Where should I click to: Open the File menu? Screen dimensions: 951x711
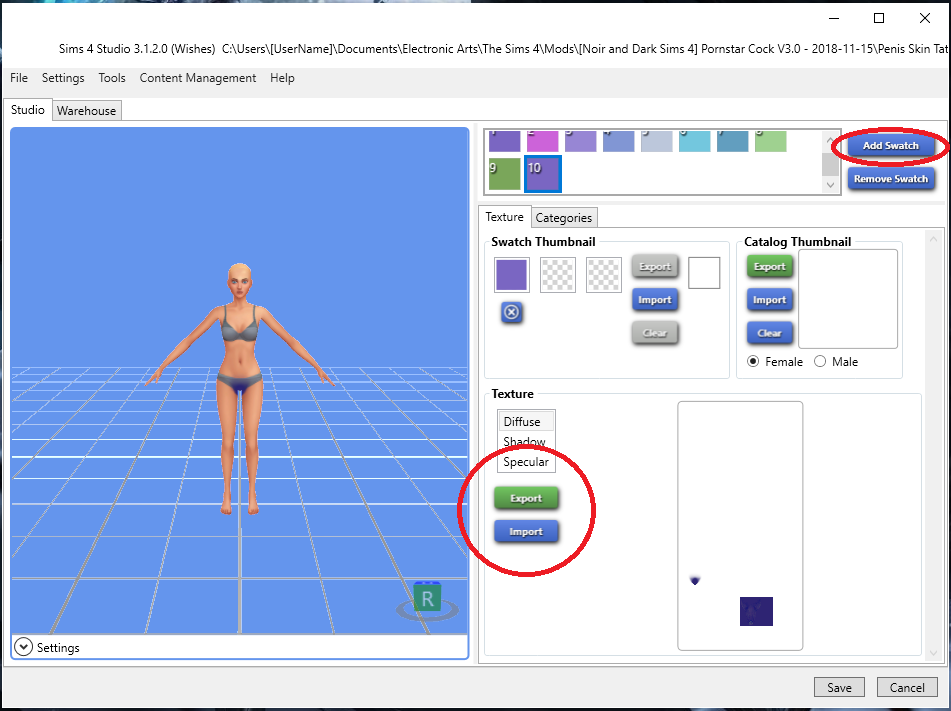(19, 78)
